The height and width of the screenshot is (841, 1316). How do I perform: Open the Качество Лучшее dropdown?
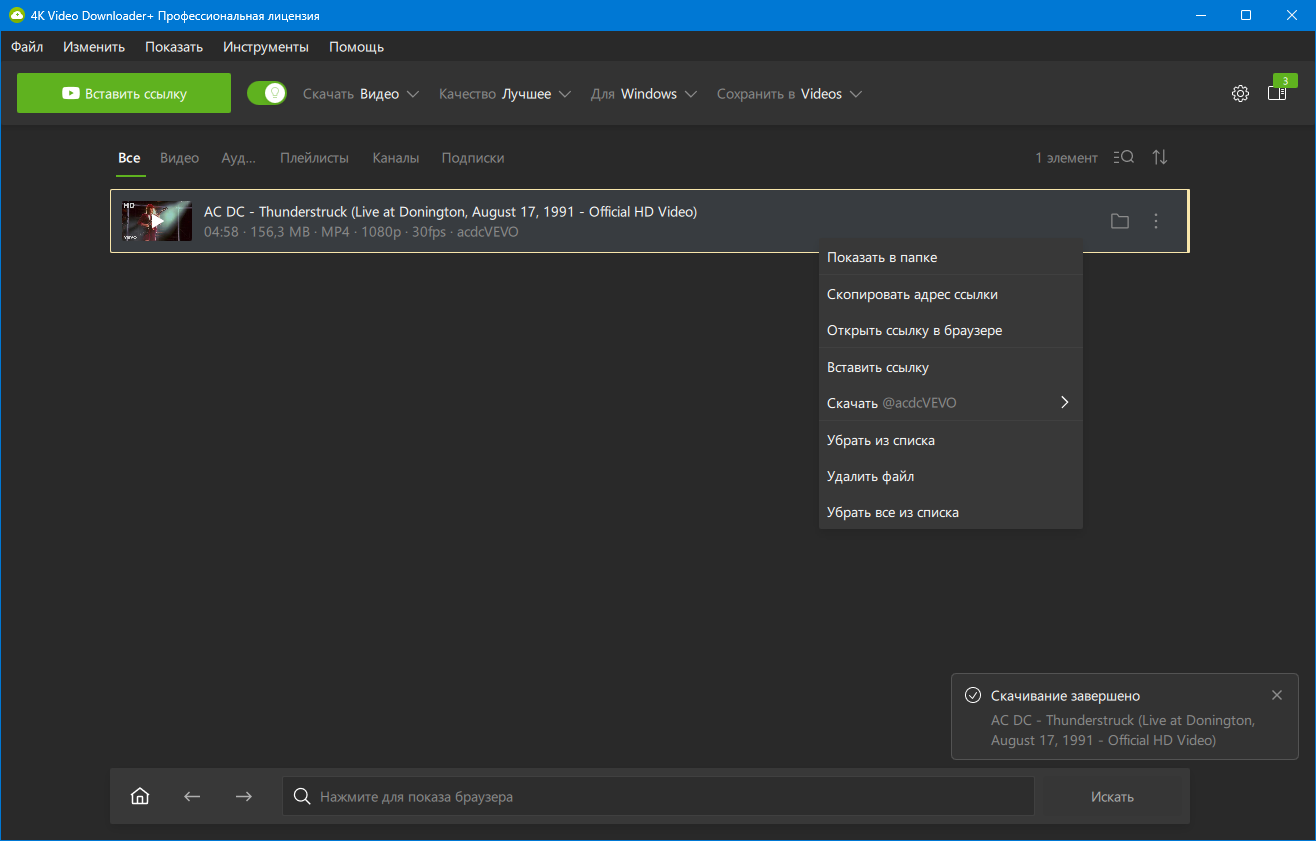point(505,94)
